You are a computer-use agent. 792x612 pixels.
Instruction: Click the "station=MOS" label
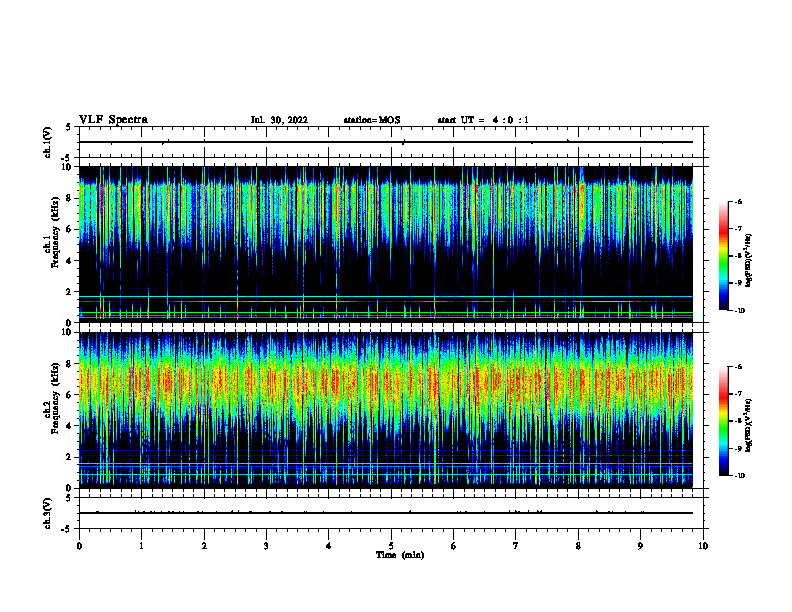372,120
